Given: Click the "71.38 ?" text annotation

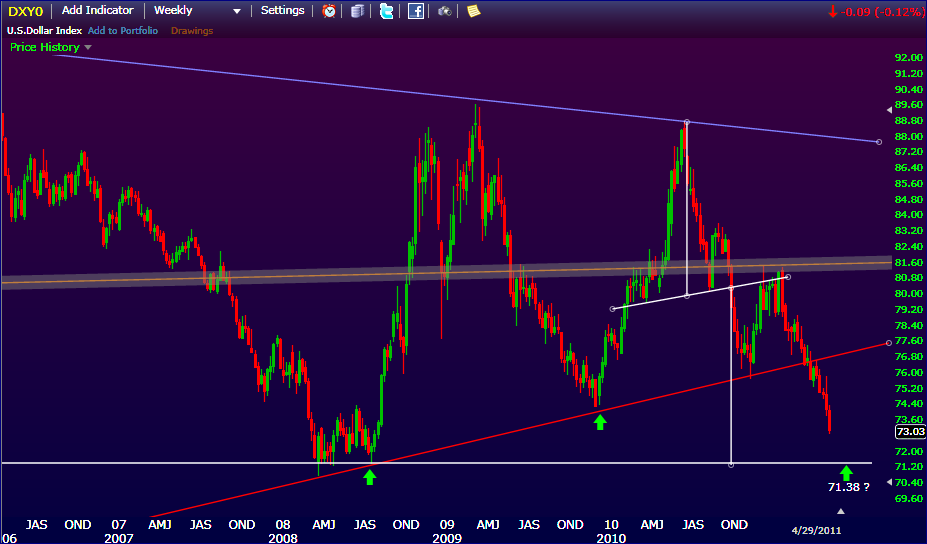Looking at the screenshot, I should coord(848,487).
